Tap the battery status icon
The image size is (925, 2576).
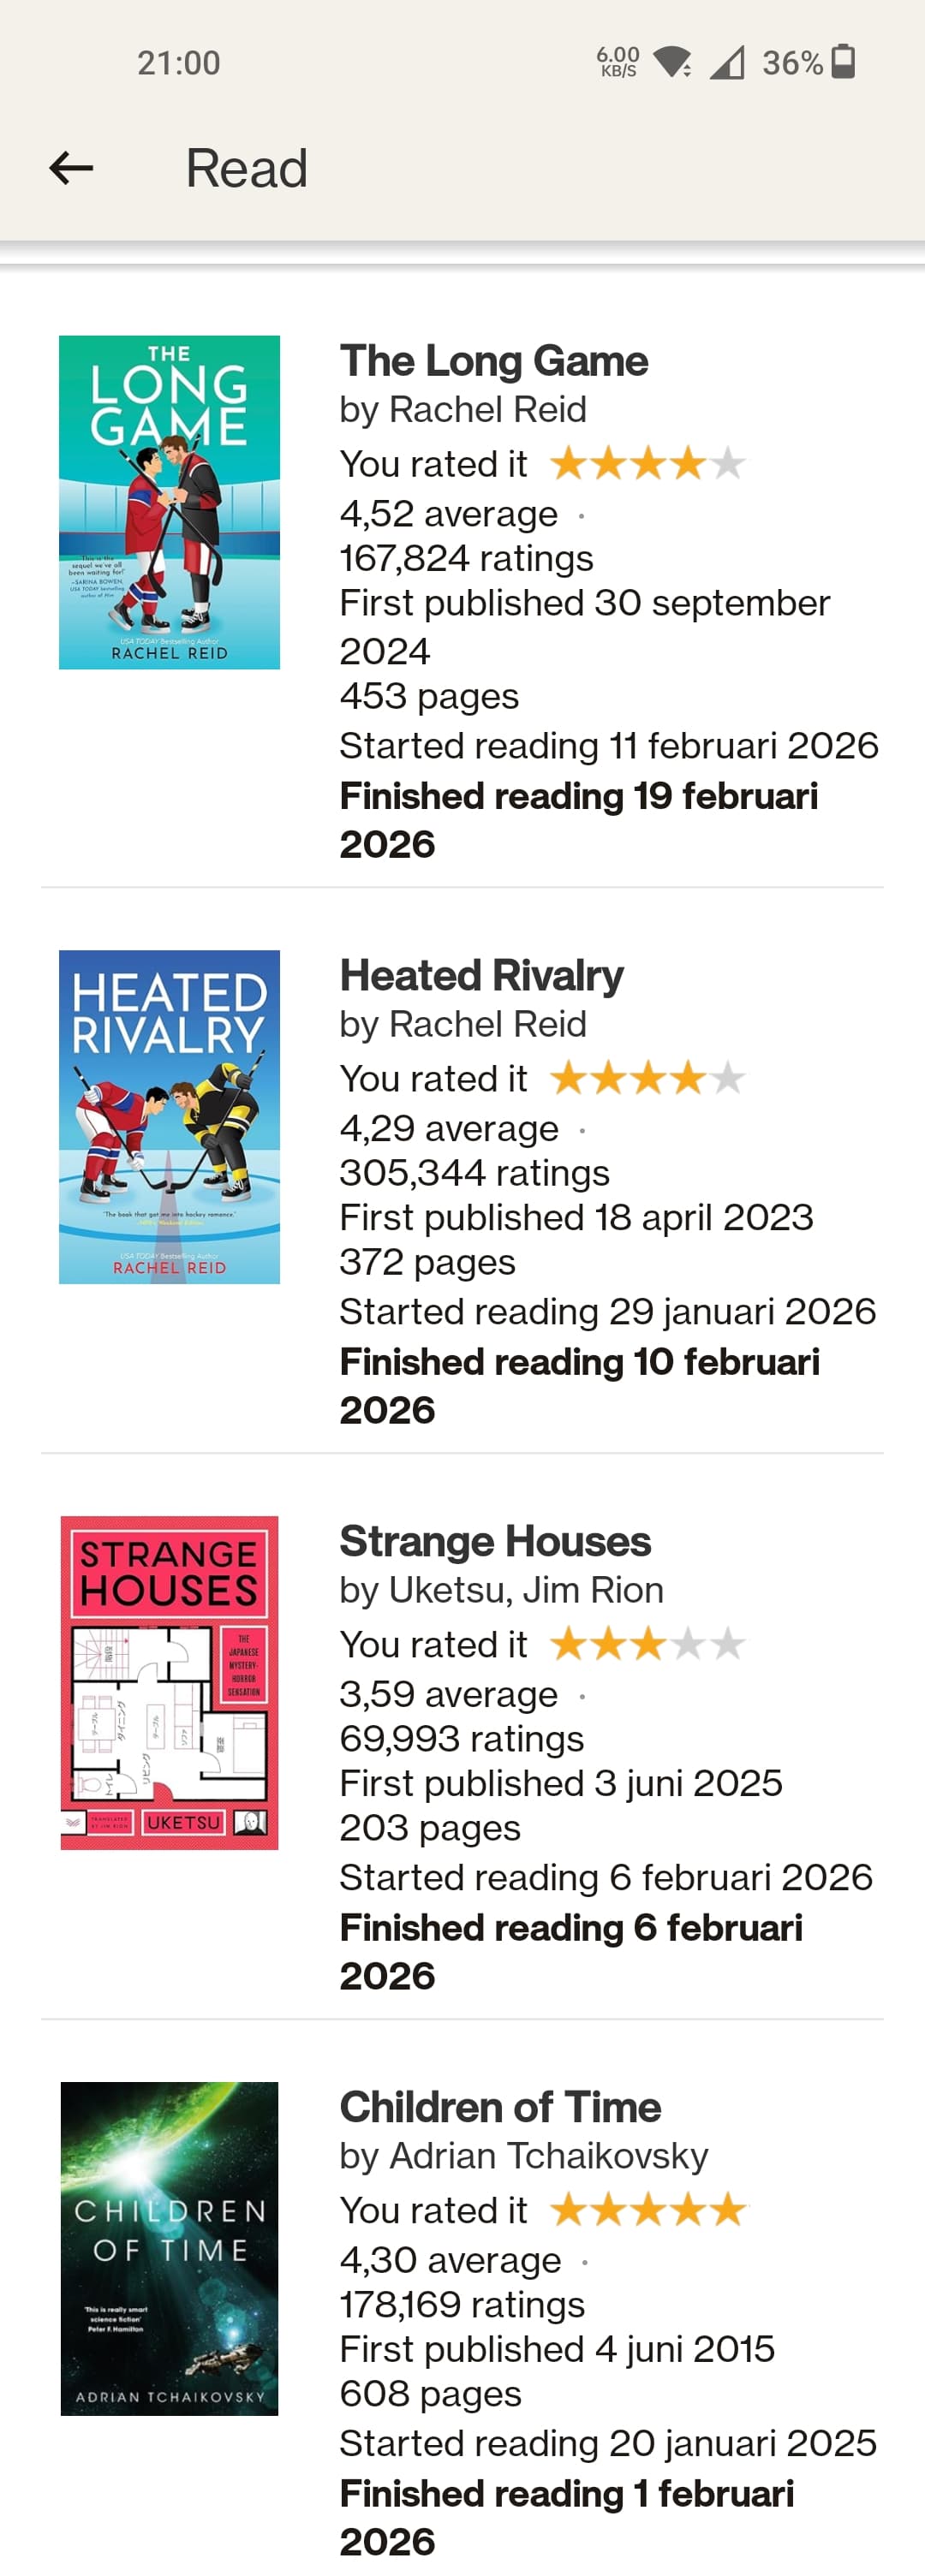[x=843, y=62]
